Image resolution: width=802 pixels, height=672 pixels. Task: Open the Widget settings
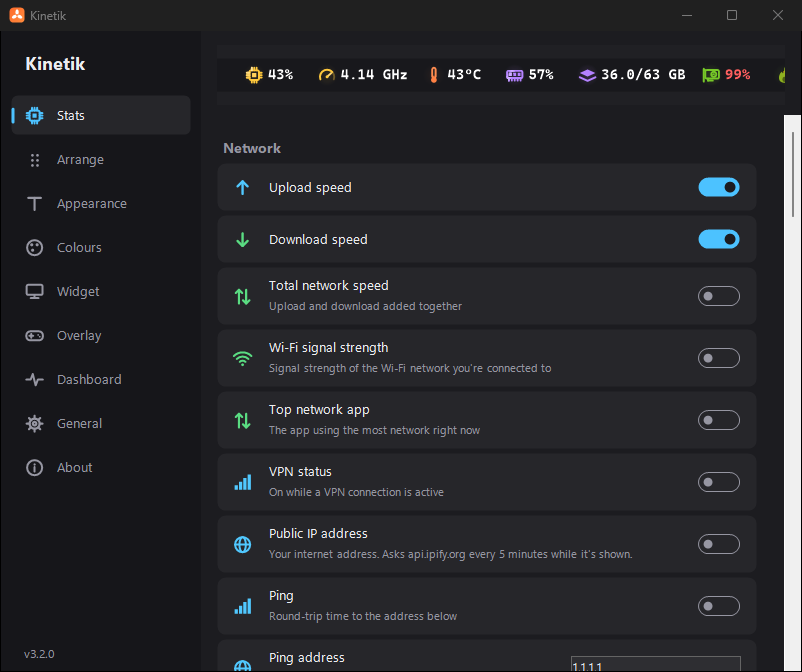click(x=101, y=292)
